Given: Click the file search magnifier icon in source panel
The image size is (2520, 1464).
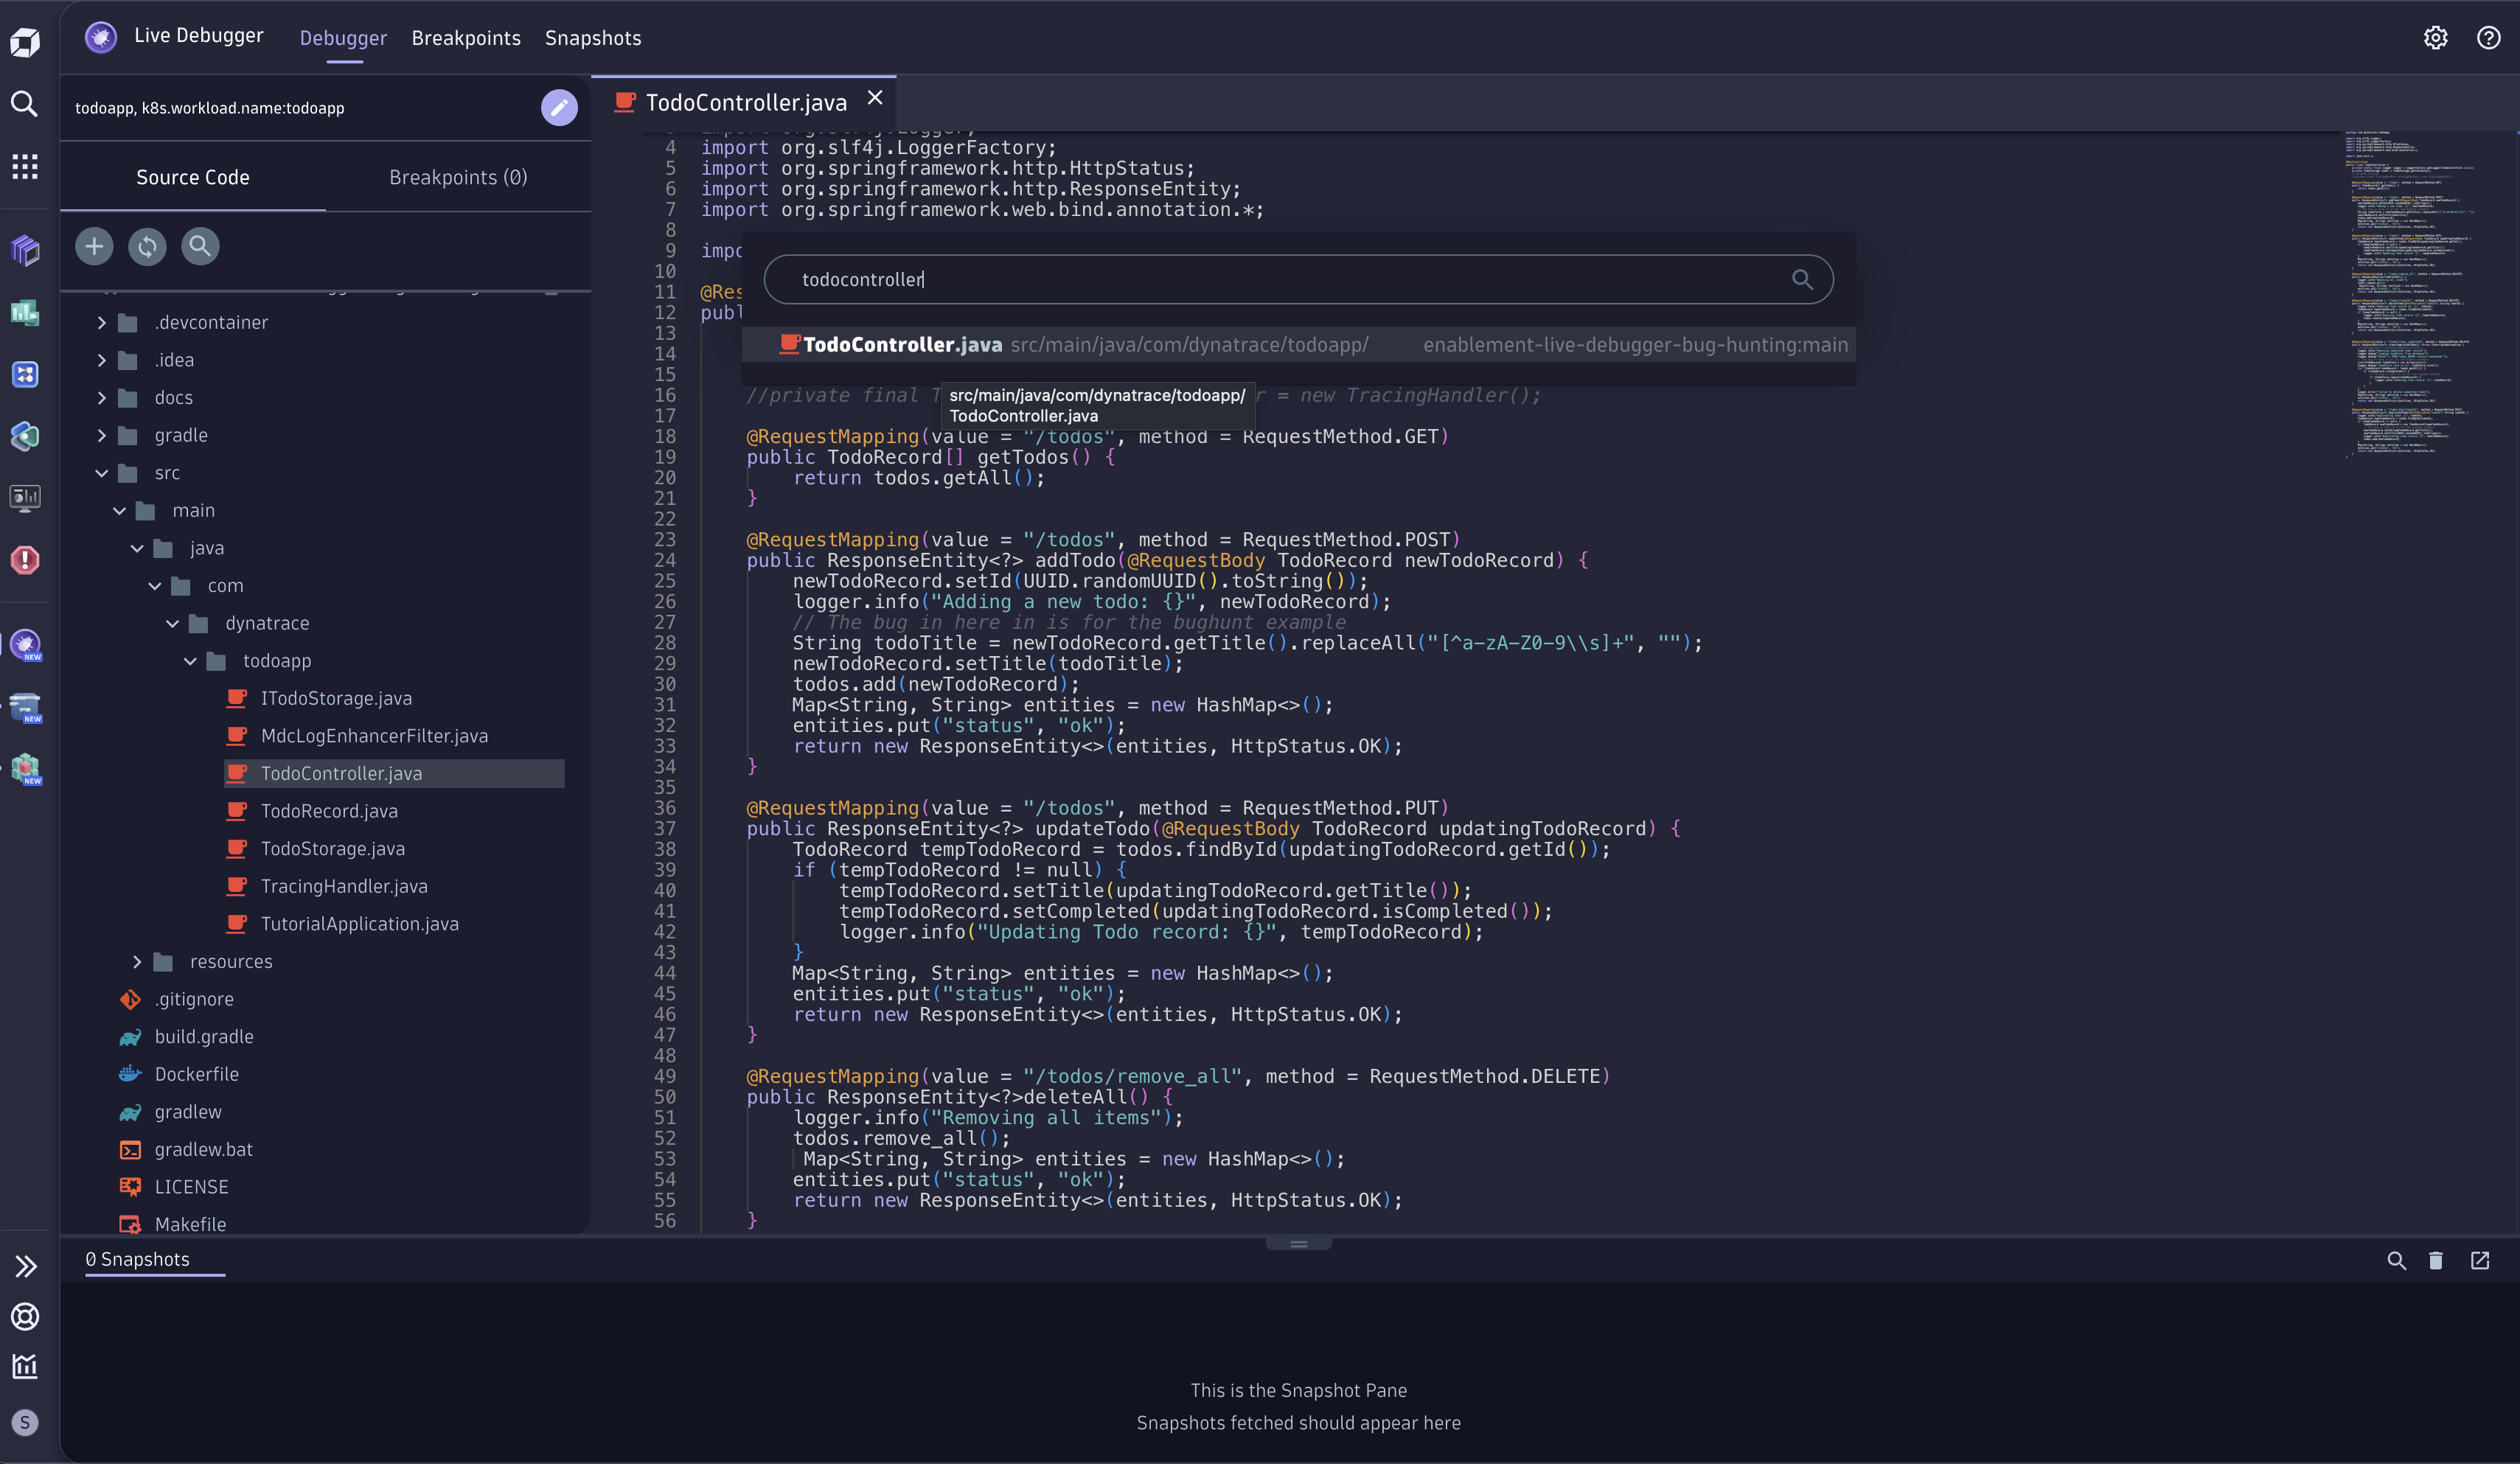Looking at the screenshot, I should pyautogui.click(x=200, y=246).
